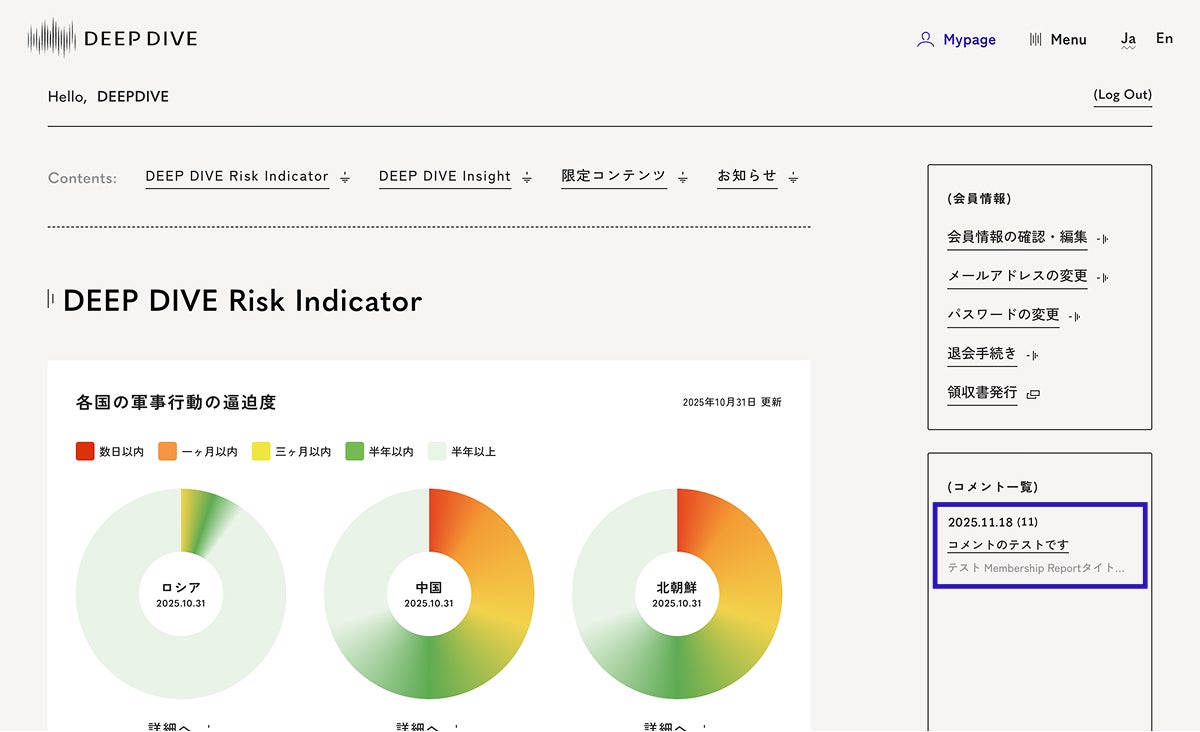
Task: Click the 中国 donut chart center
Action: [429, 594]
